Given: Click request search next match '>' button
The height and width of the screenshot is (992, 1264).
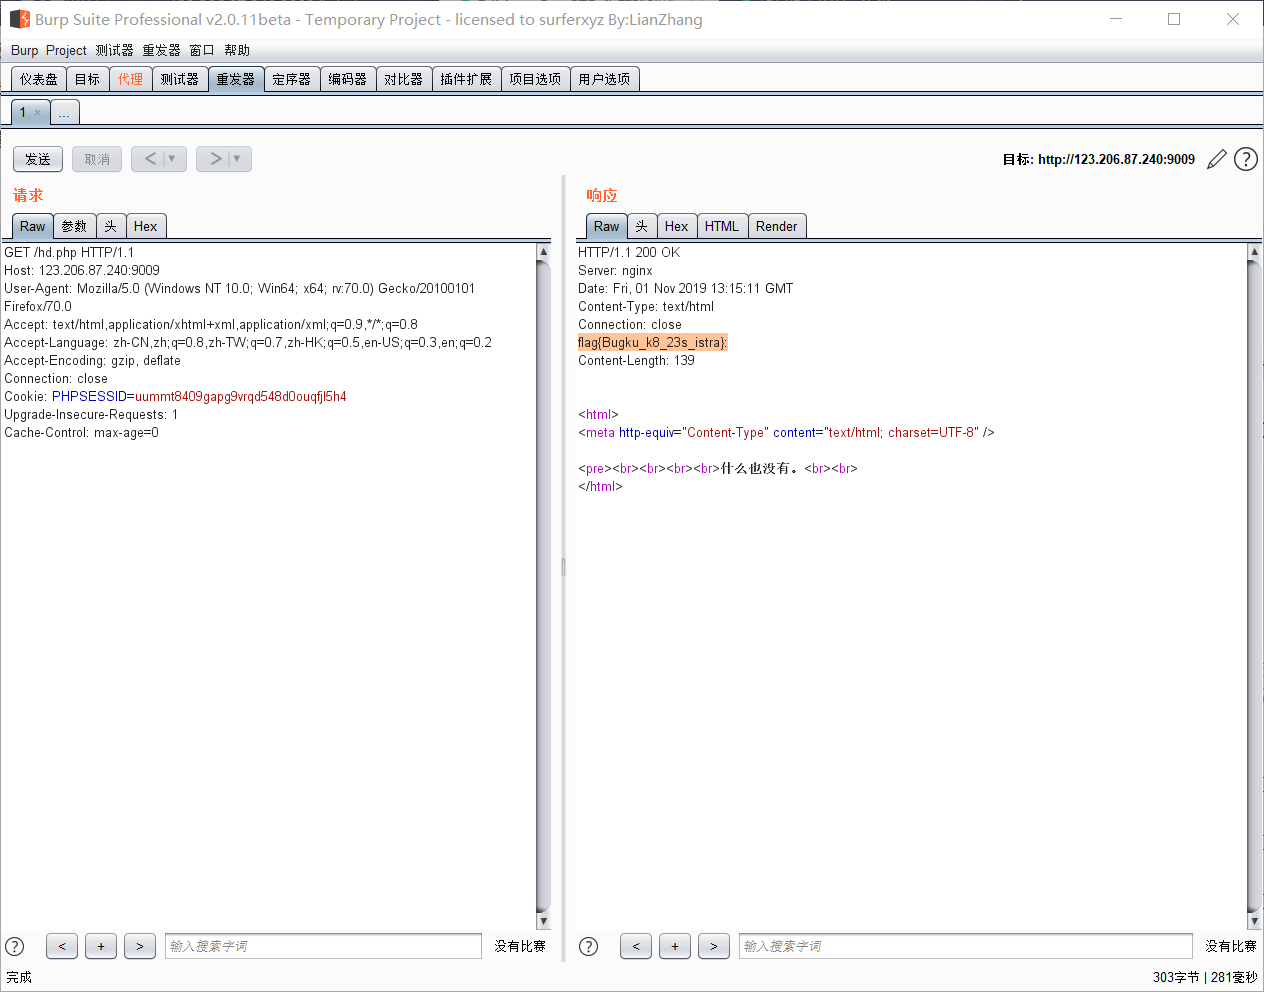Looking at the screenshot, I should 140,946.
